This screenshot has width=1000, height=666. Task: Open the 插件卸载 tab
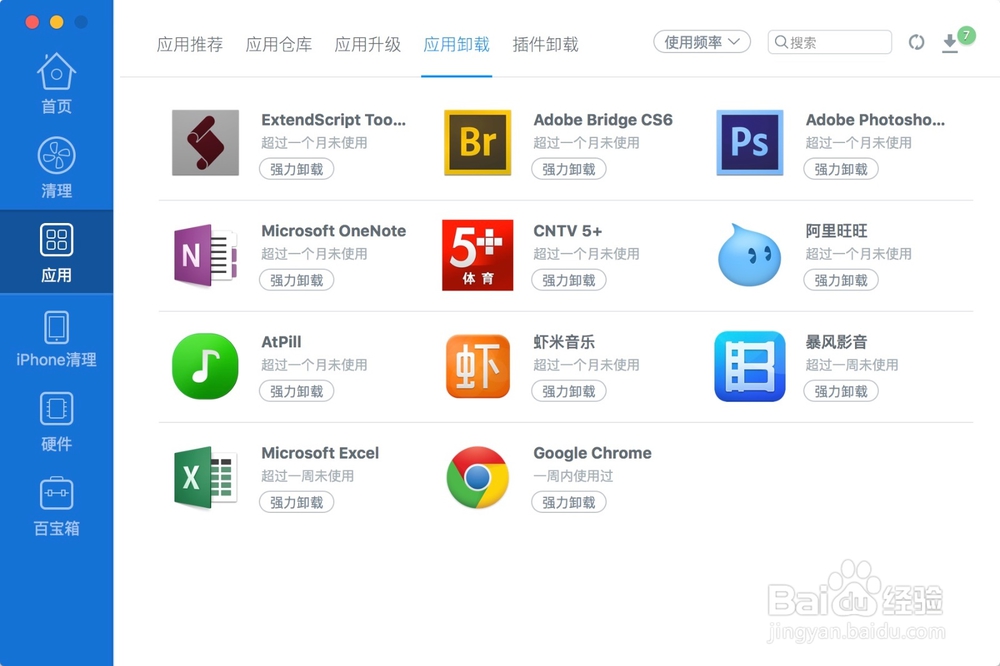(x=545, y=44)
